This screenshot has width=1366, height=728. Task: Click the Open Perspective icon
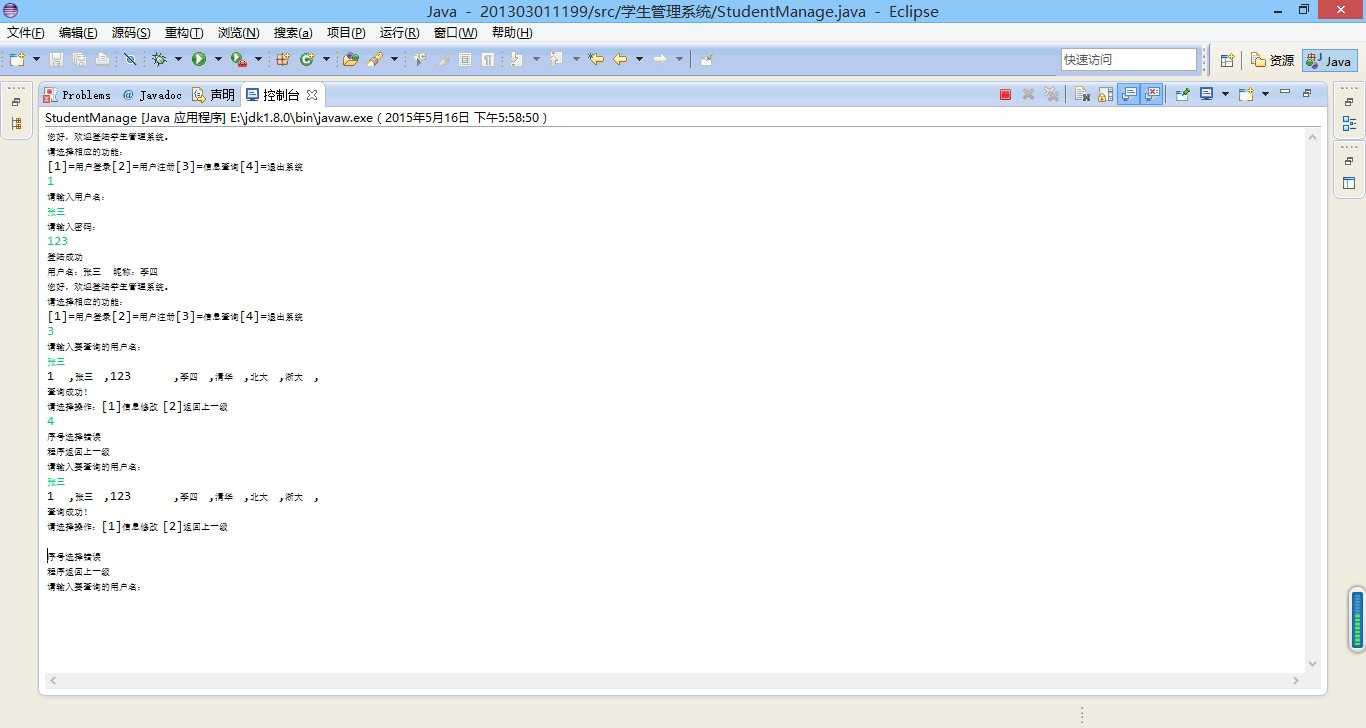[1227, 60]
